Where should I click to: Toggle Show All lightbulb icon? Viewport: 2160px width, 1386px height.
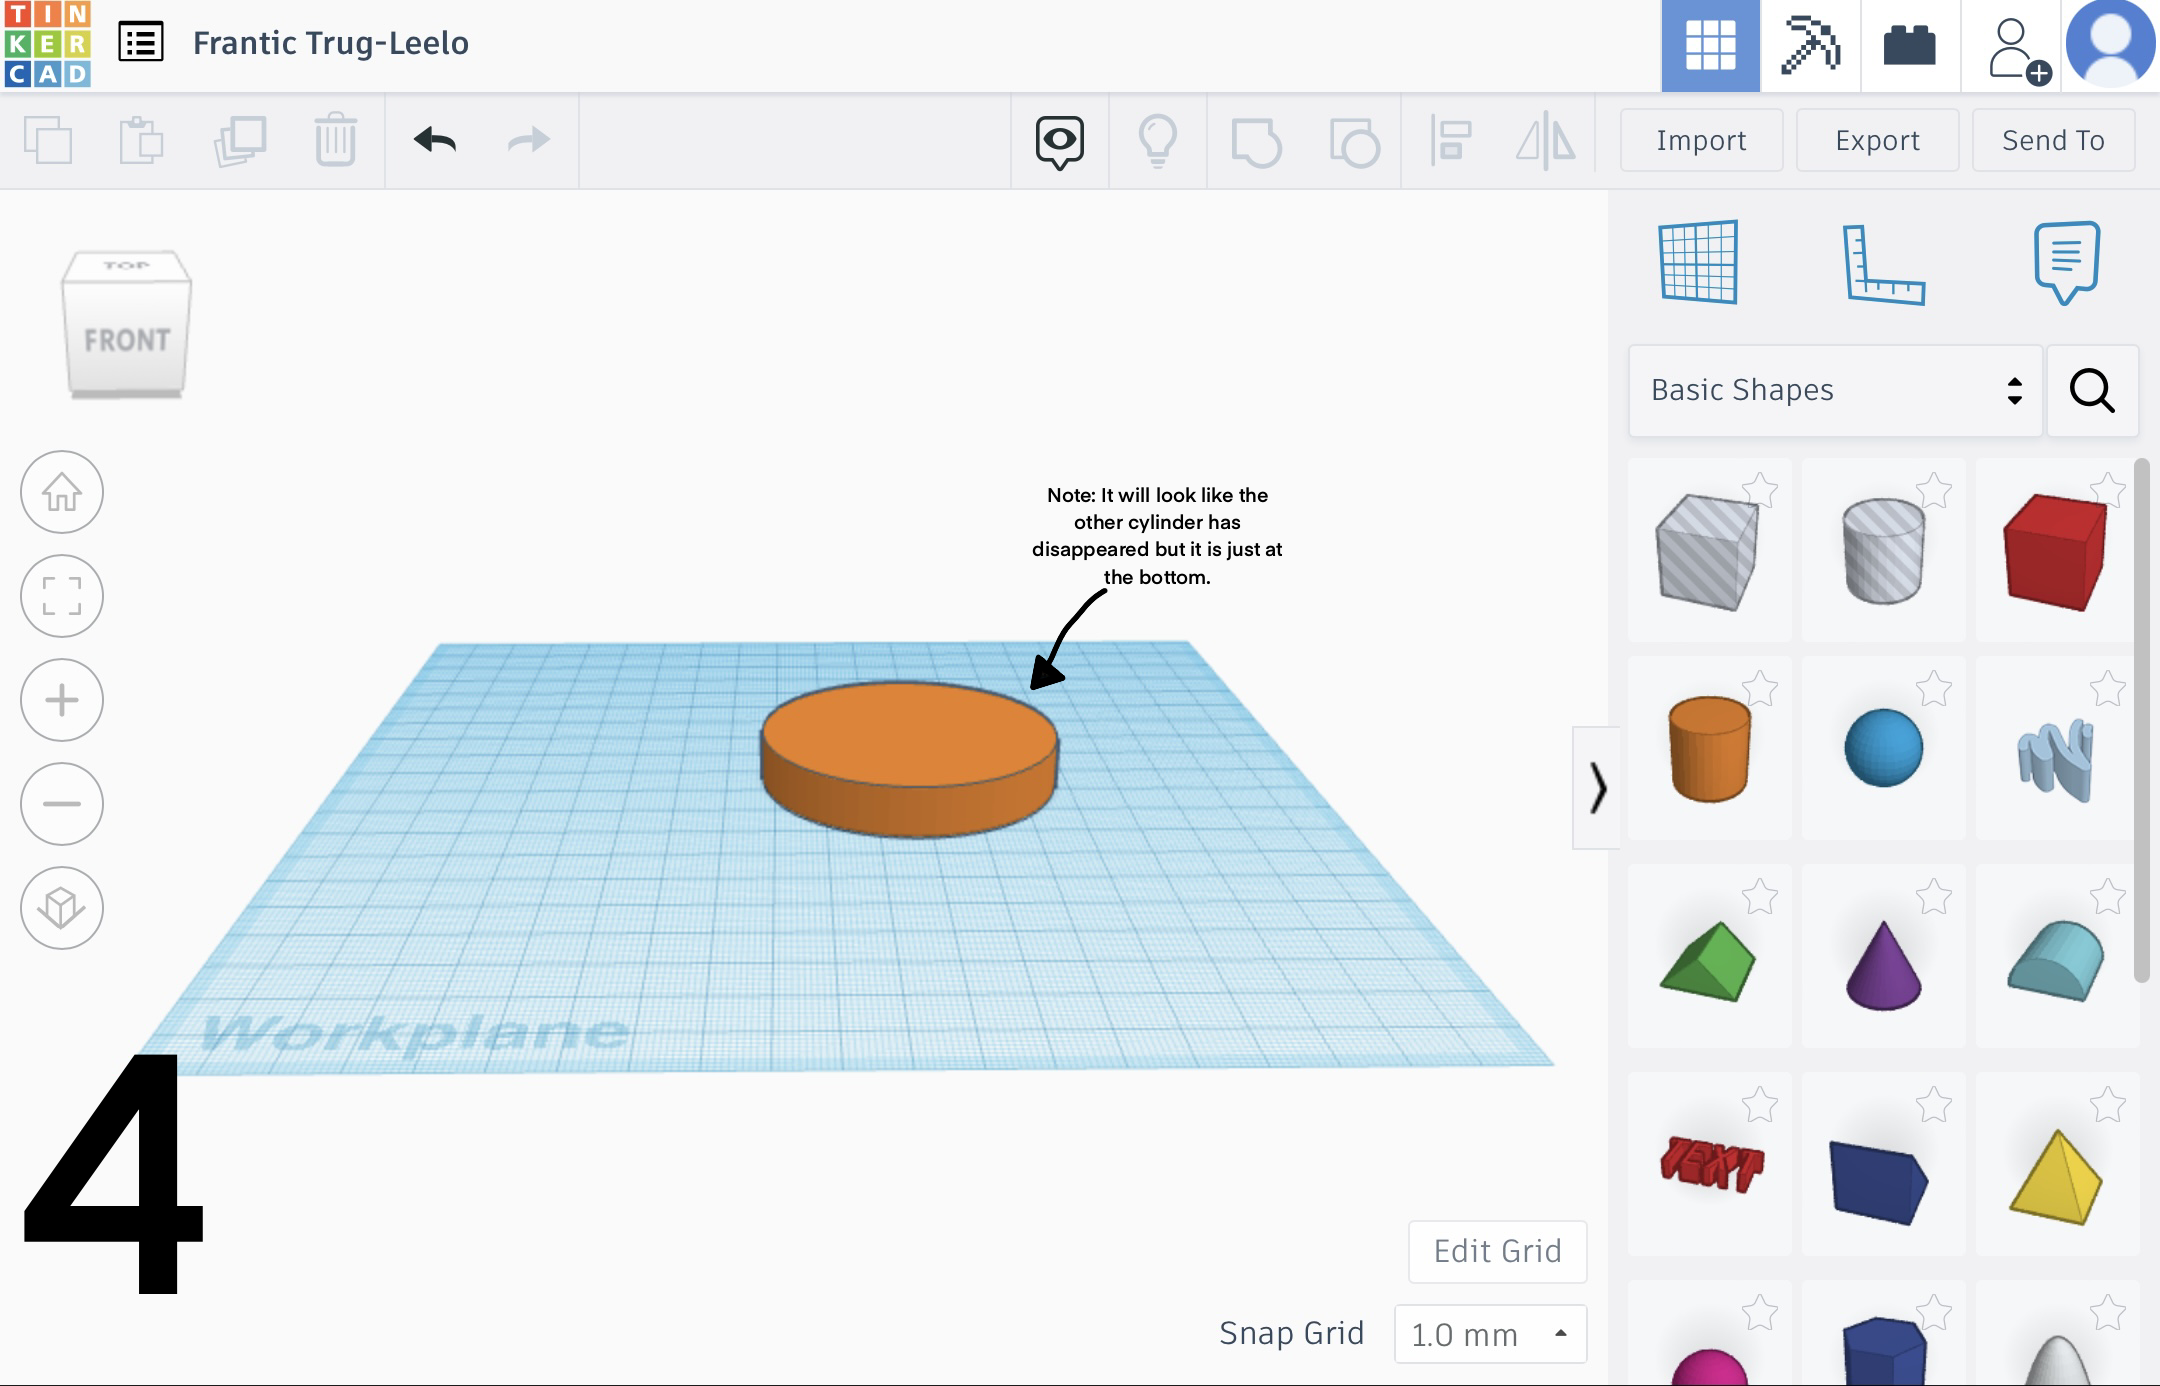1158,140
